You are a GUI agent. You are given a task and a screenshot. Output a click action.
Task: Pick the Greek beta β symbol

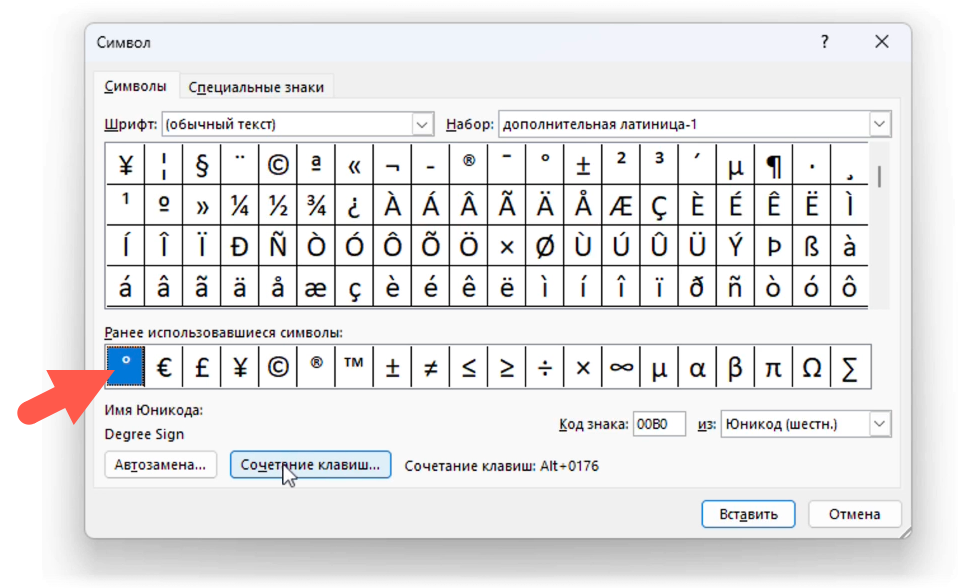tap(735, 367)
